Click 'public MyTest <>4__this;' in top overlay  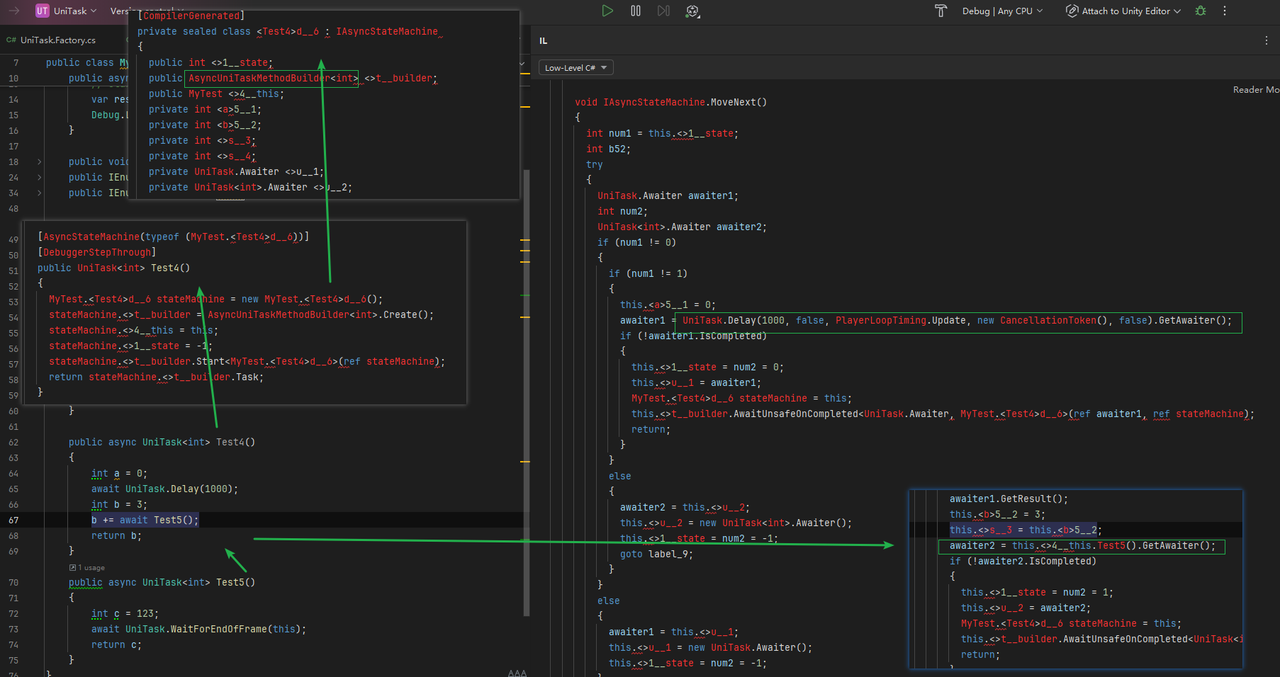pyautogui.click(x=216, y=94)
